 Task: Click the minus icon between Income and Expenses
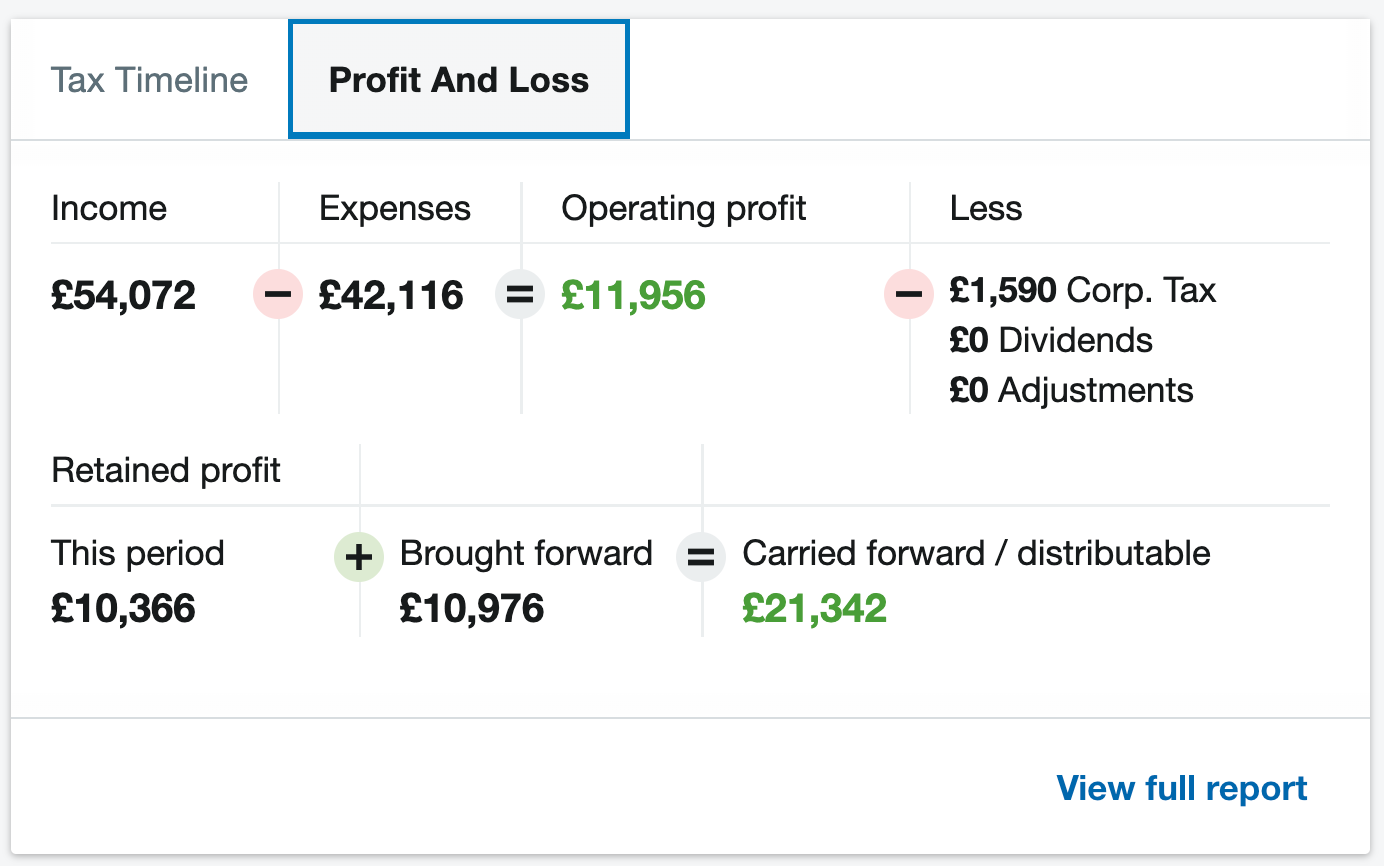click(x=278, y=295)
